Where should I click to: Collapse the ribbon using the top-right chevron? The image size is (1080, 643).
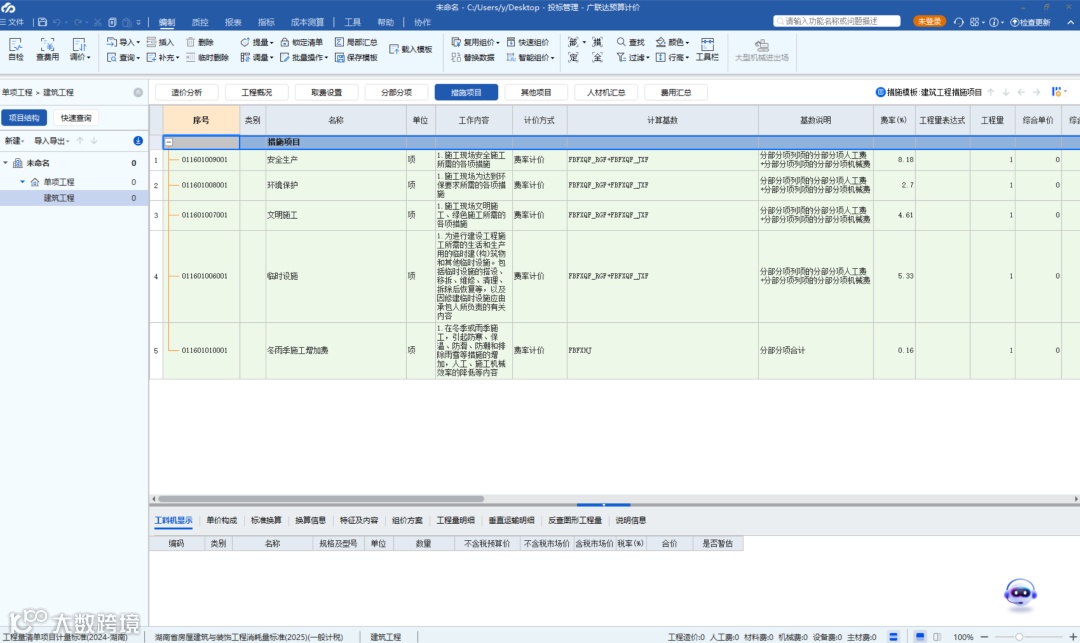tap(1070, 22)
